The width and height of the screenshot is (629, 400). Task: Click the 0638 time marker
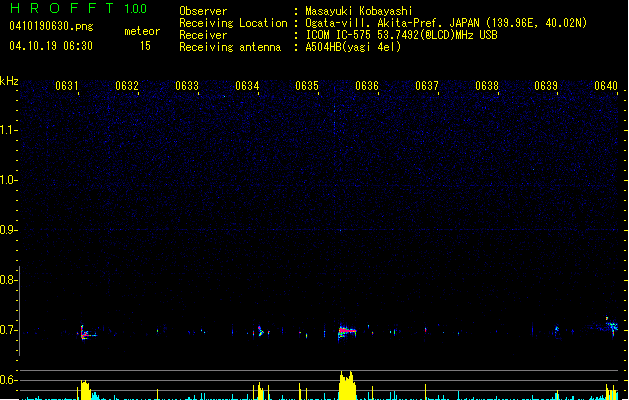point(487,86)
